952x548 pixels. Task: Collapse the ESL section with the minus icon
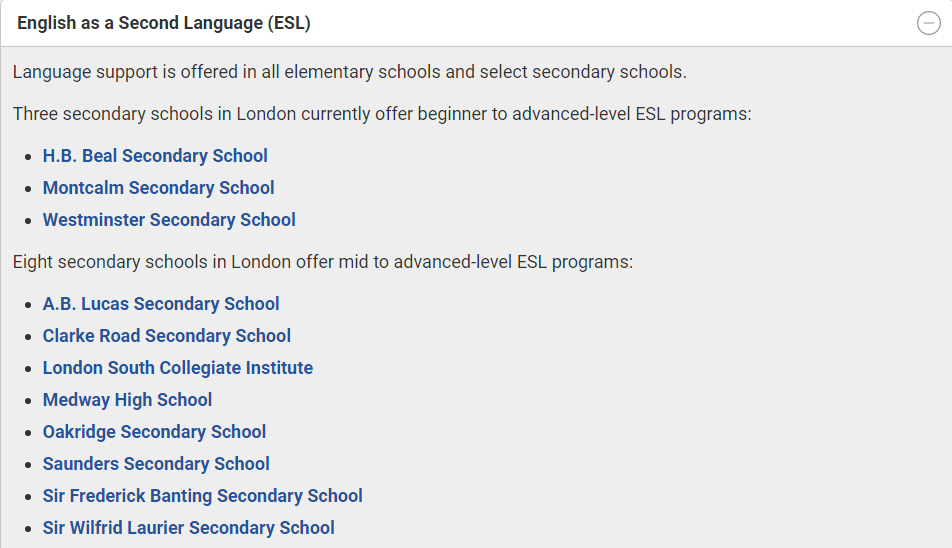928,23
